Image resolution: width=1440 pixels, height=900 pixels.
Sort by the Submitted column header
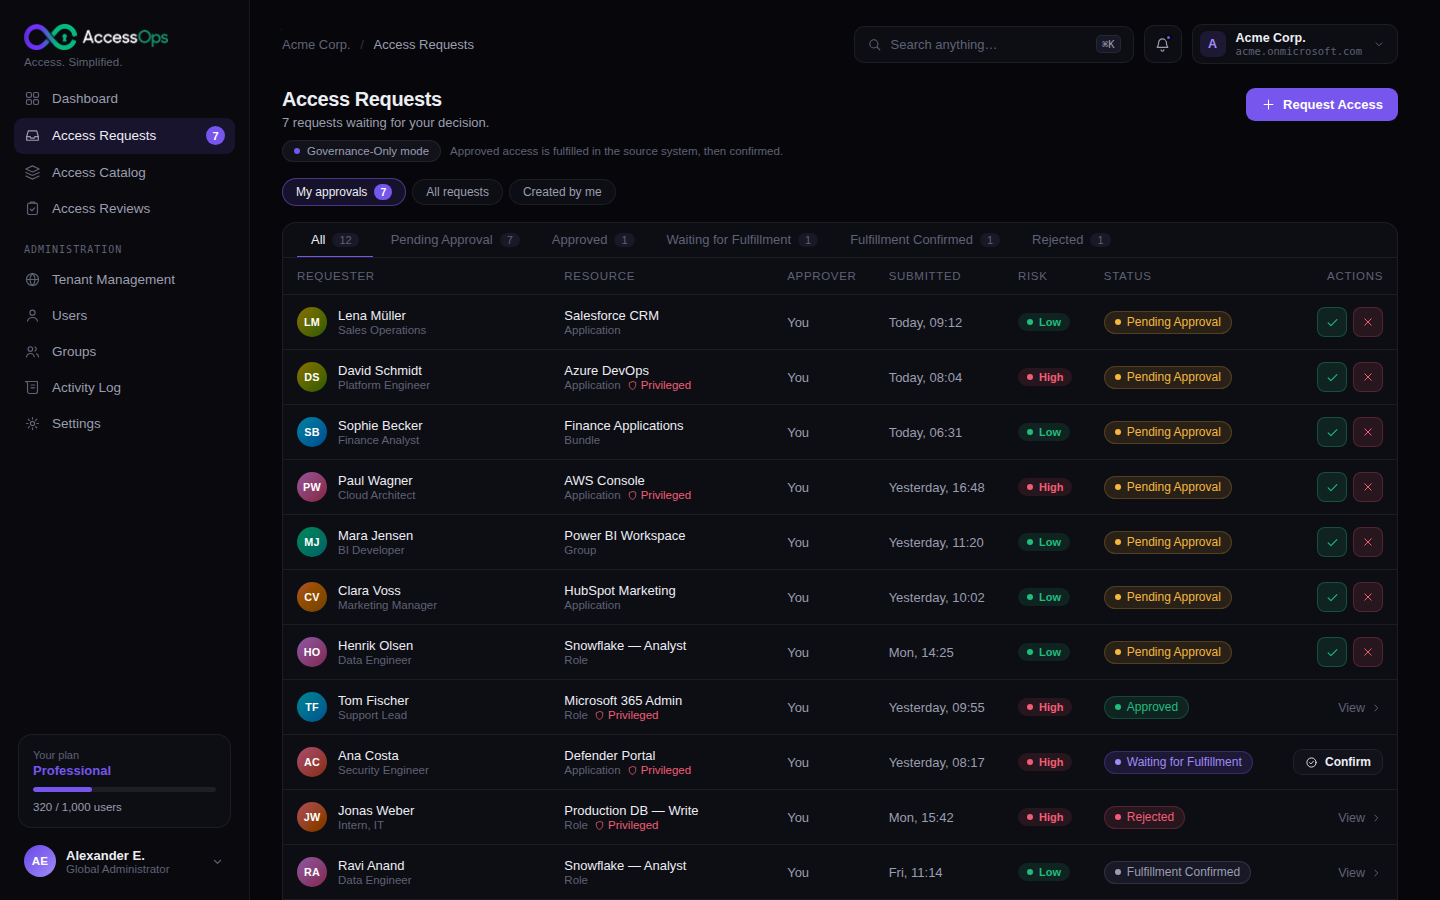pos(925,276)
